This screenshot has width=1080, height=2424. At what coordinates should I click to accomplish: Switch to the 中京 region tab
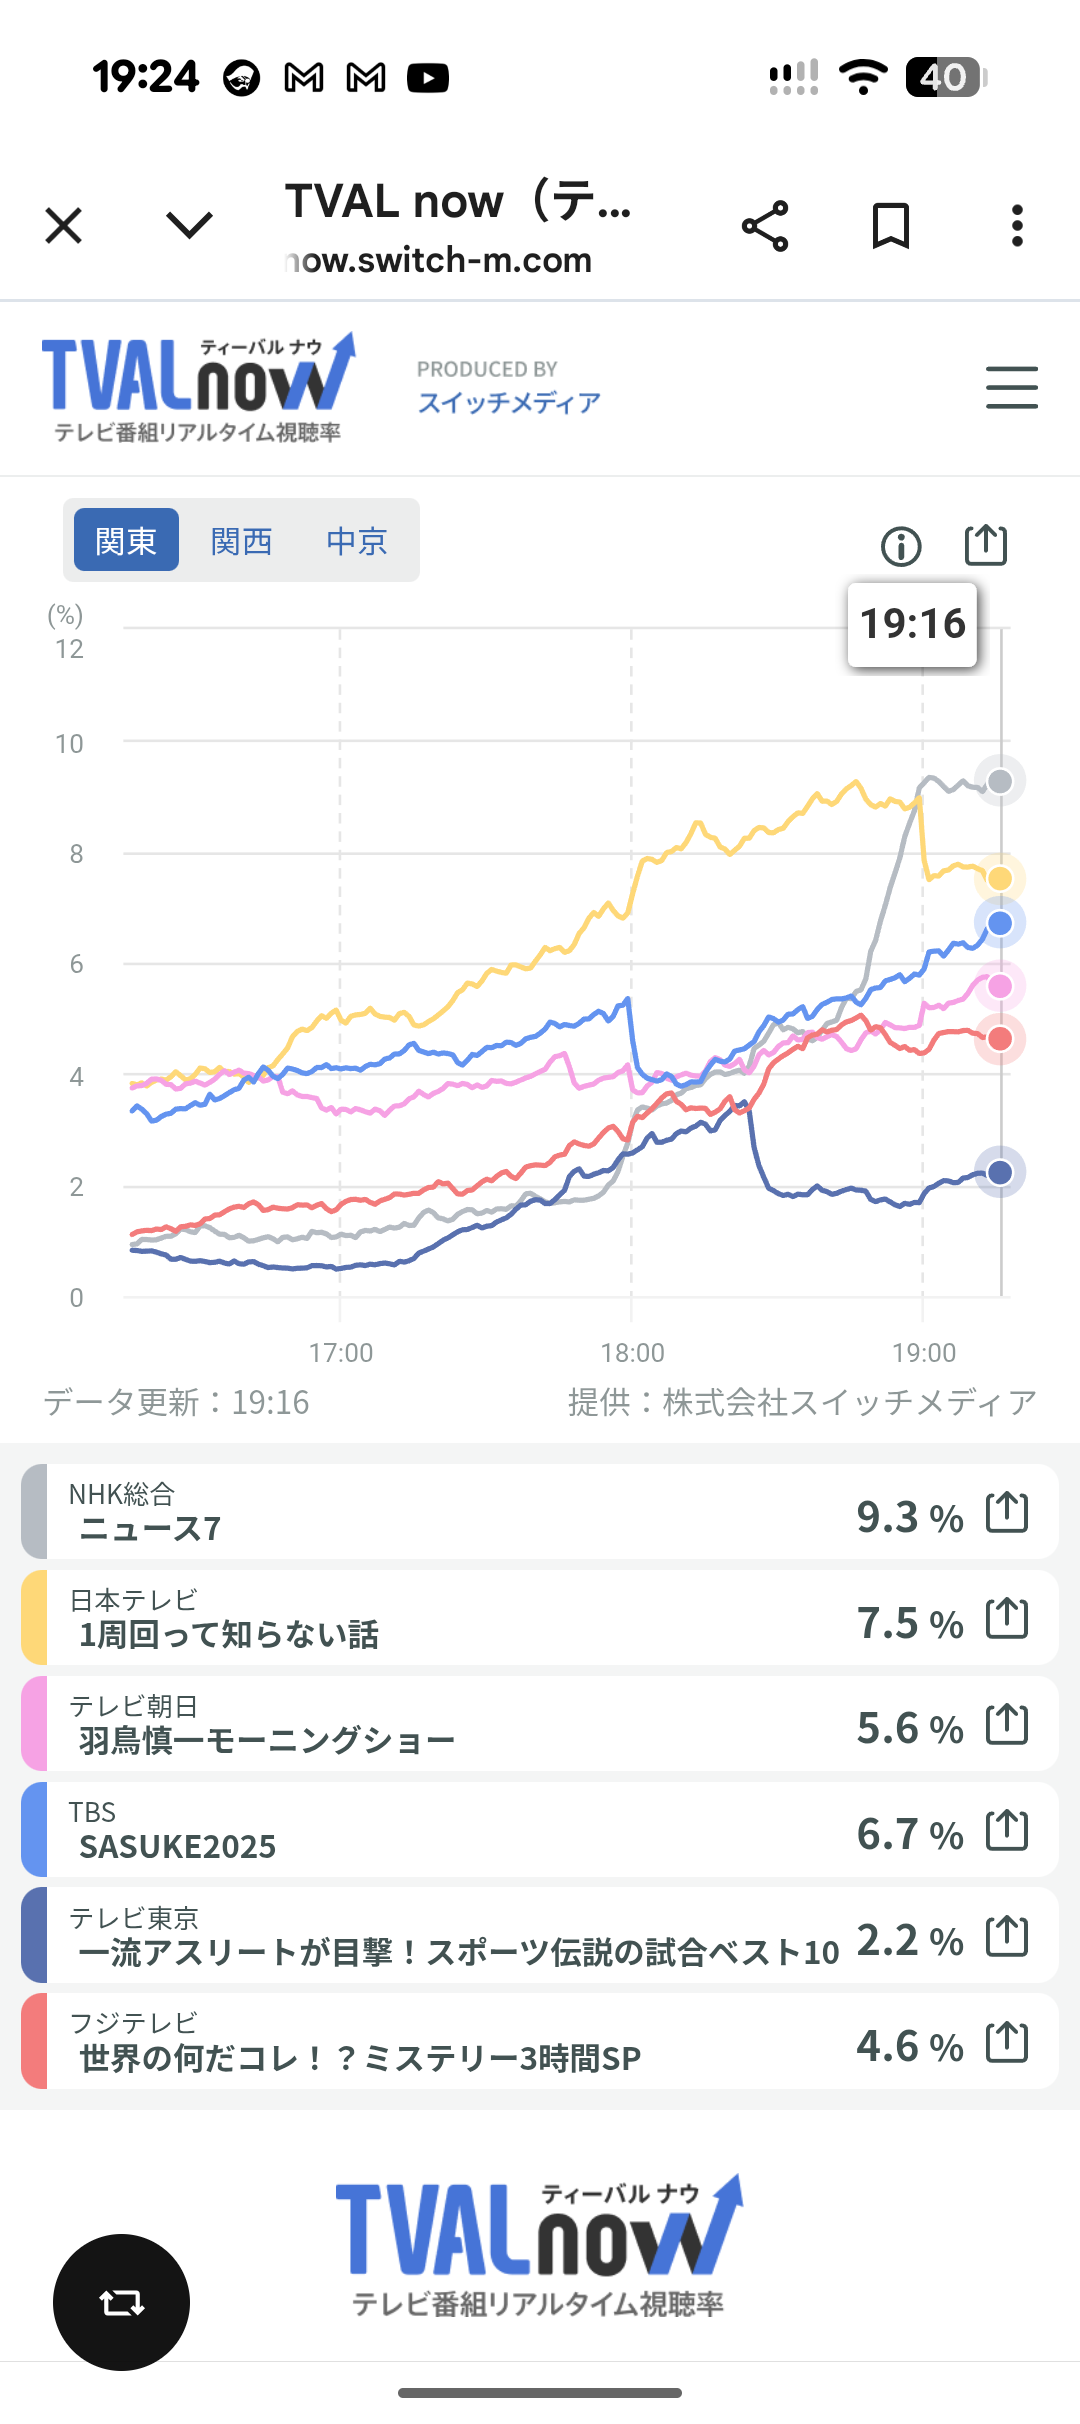click(x=356, y=540)
